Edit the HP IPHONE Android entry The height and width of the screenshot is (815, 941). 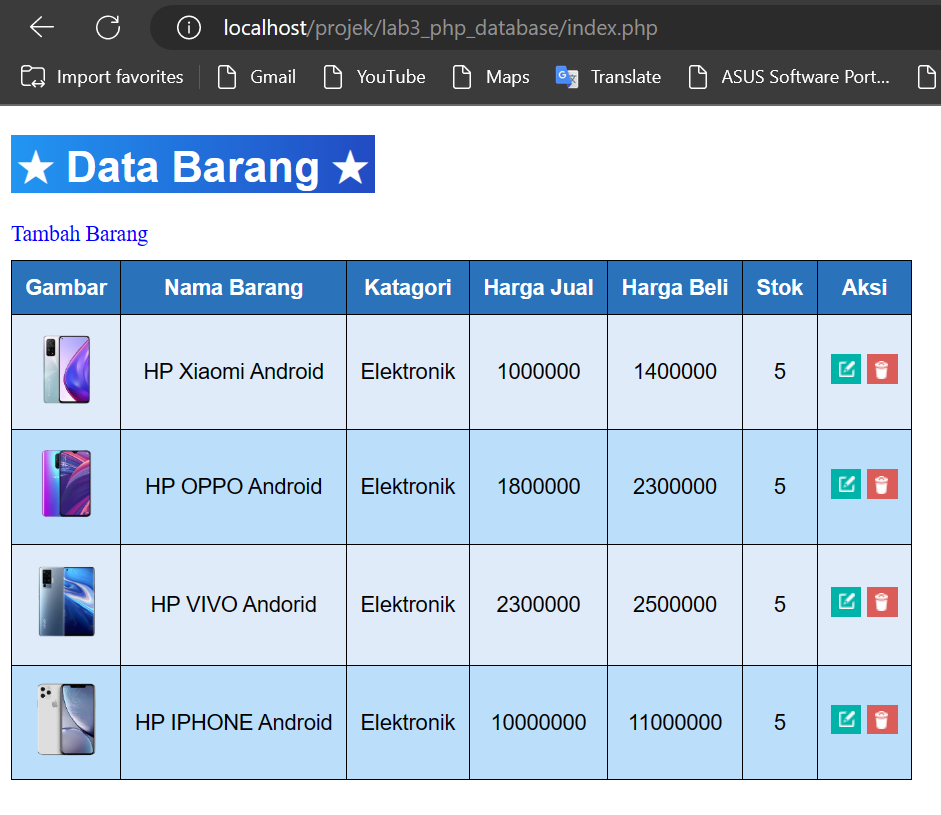(x=846, y=719)
